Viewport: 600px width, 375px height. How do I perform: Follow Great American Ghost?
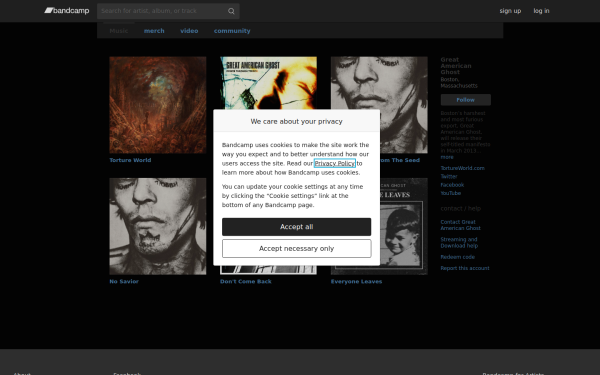[x=465, y=99]
